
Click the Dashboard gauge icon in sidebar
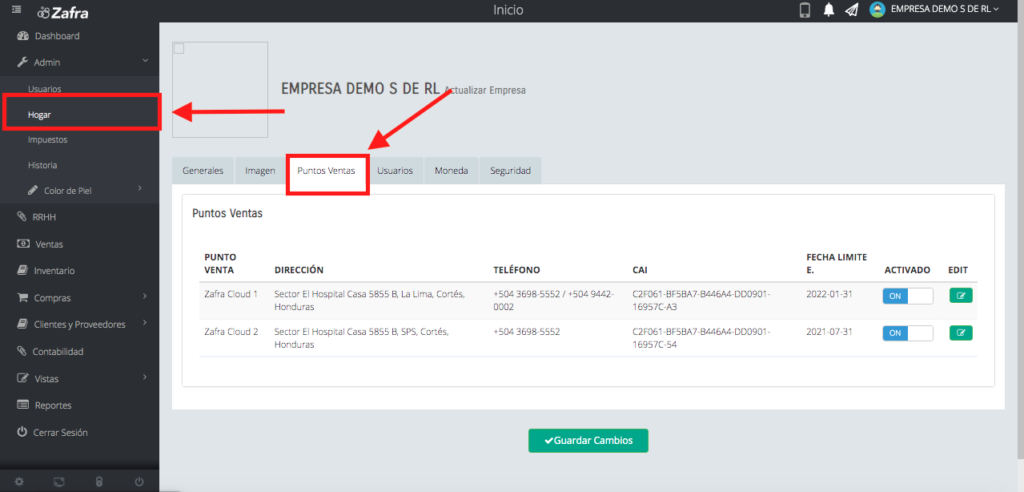click(x=23, y=36)
